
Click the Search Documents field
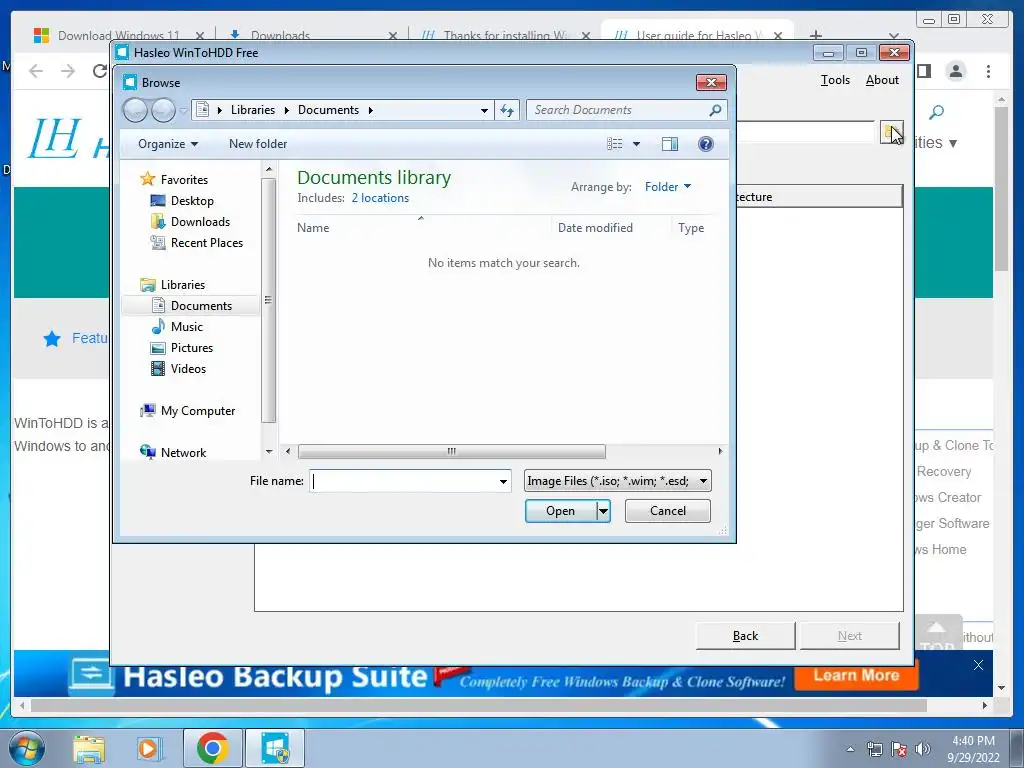(619, 110)
